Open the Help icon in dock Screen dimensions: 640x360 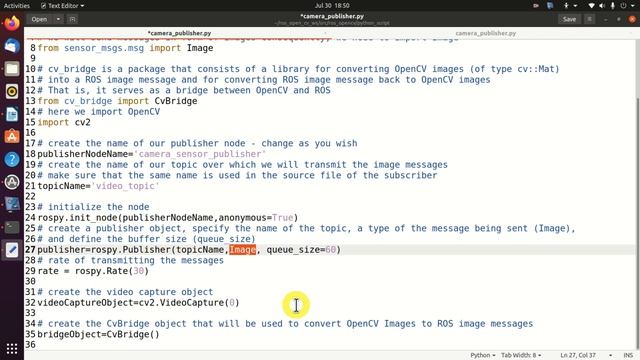point(12,159)
